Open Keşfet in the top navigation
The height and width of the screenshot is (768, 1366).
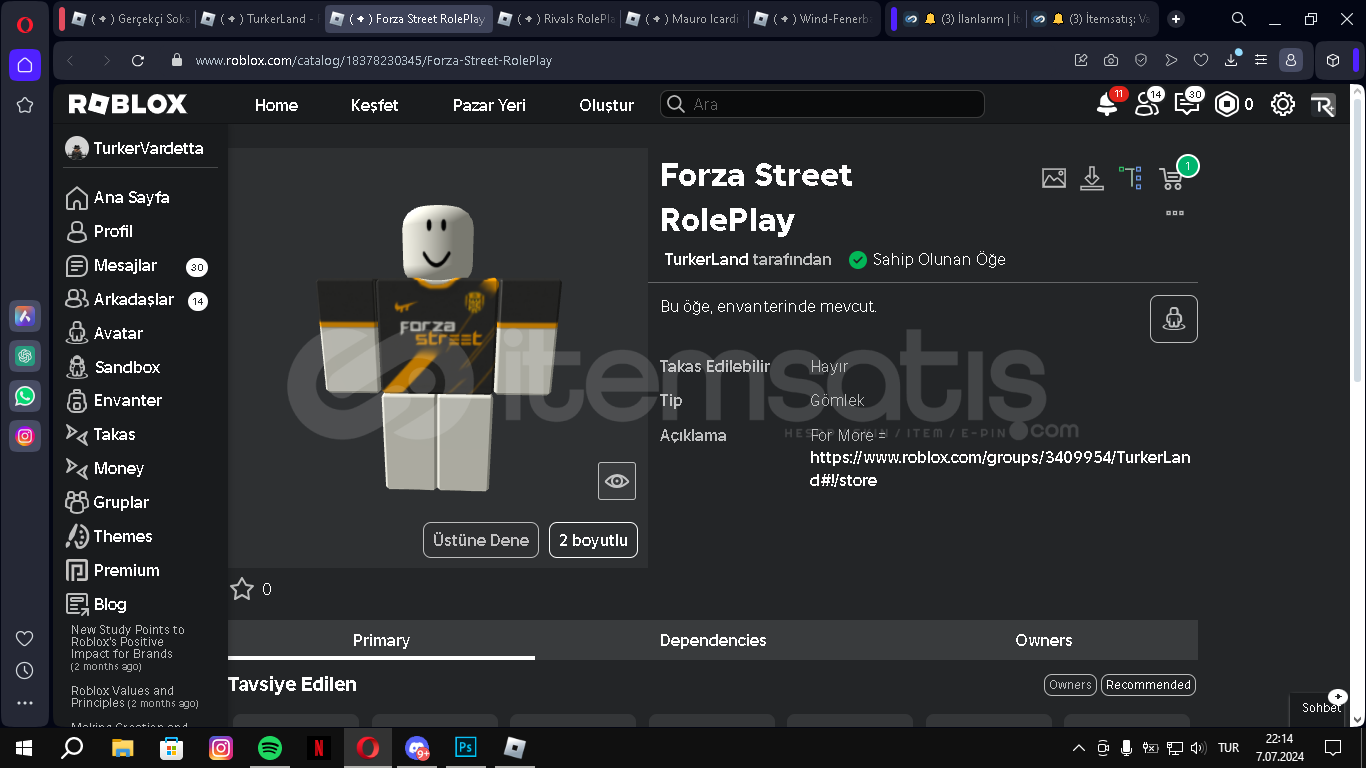pos(375,105)
